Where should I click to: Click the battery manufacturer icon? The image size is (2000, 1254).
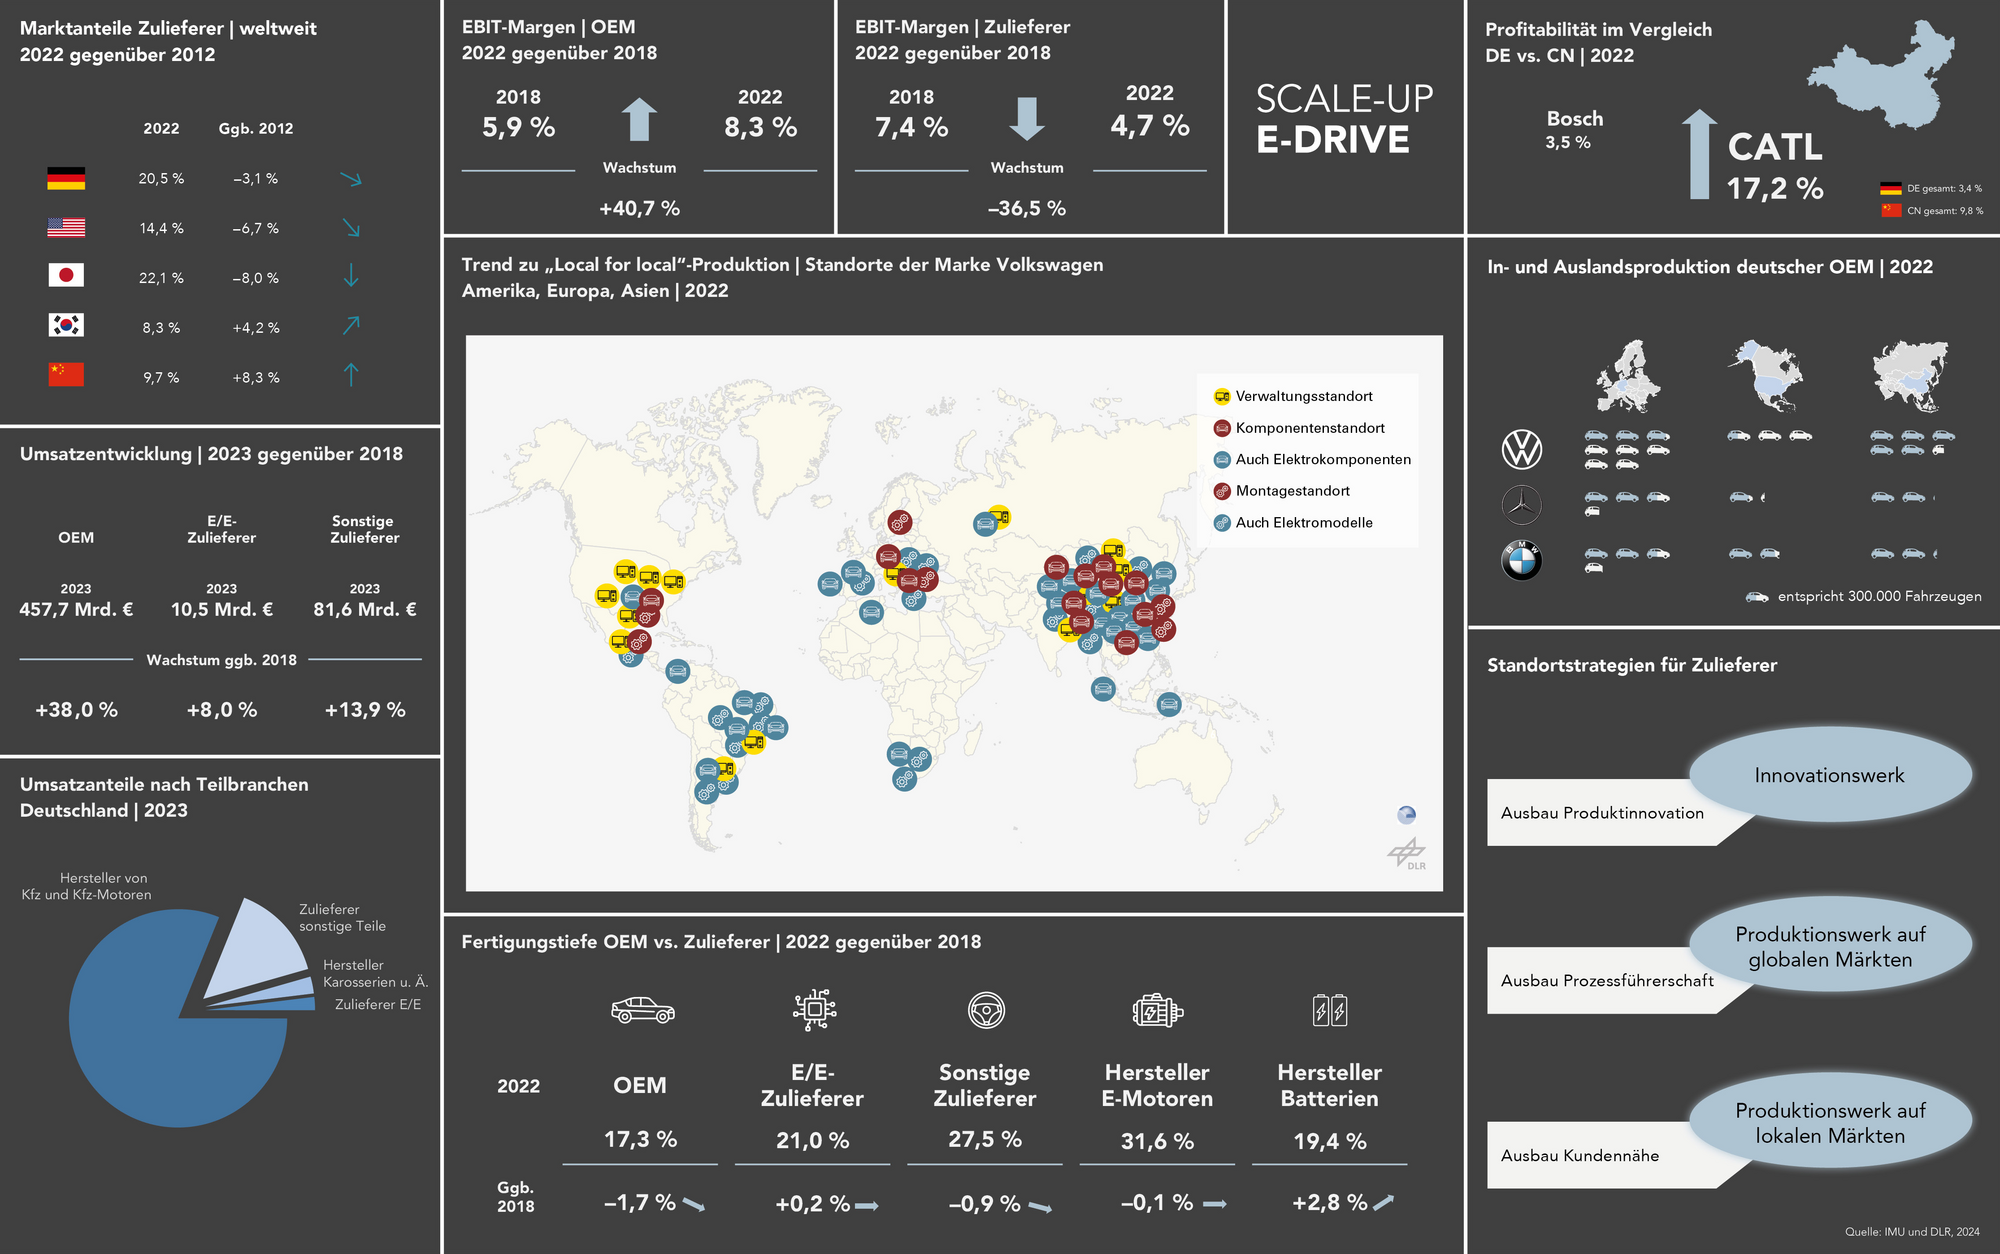pyautogui.click(x=1330, y=1010)
